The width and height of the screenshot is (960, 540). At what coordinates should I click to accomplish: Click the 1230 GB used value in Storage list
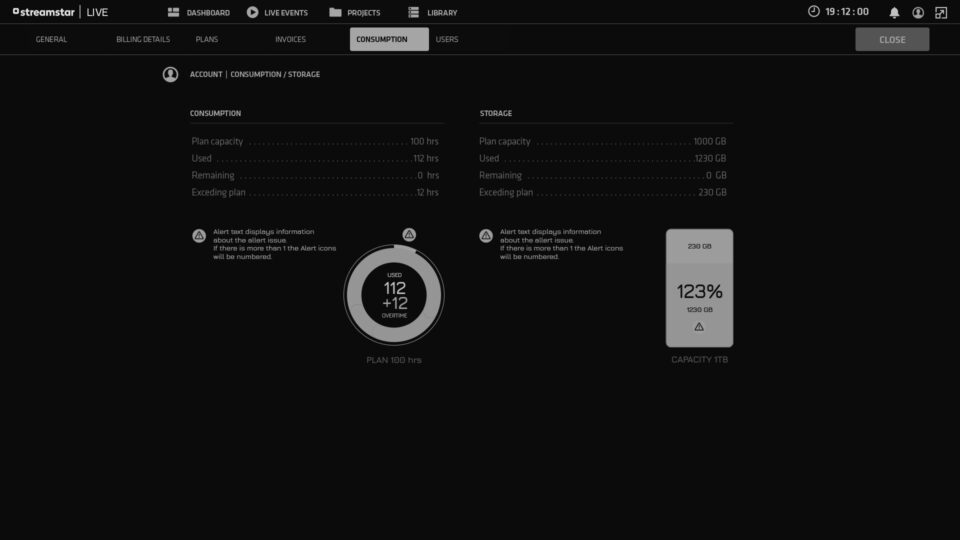pos(710,159)
